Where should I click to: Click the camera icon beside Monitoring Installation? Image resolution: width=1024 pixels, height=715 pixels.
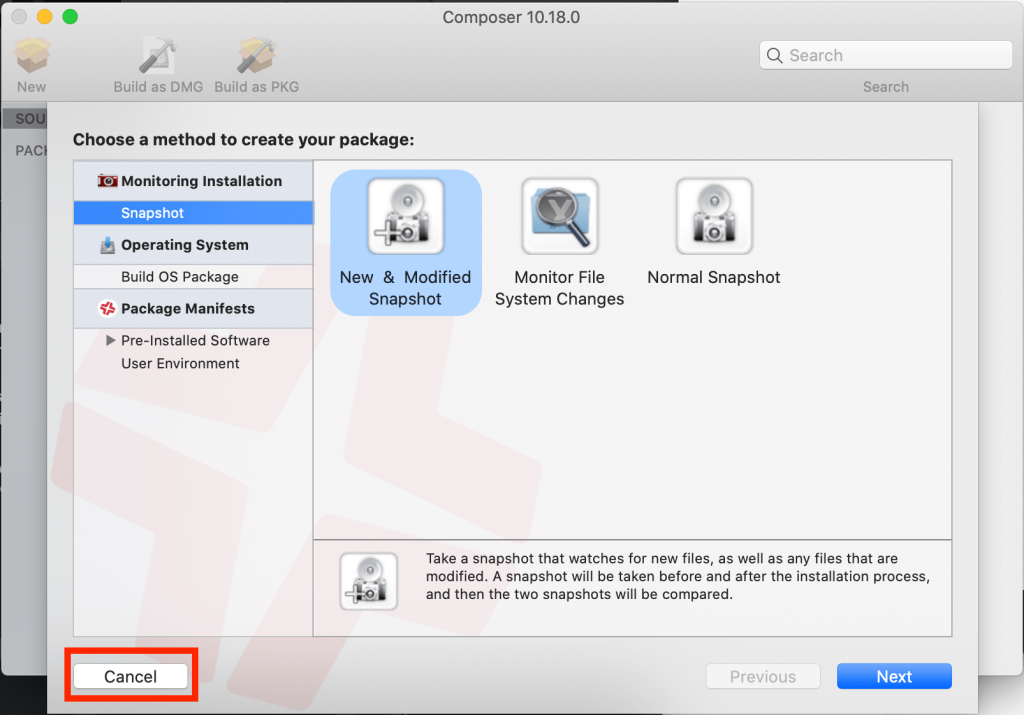coord(107,181)
